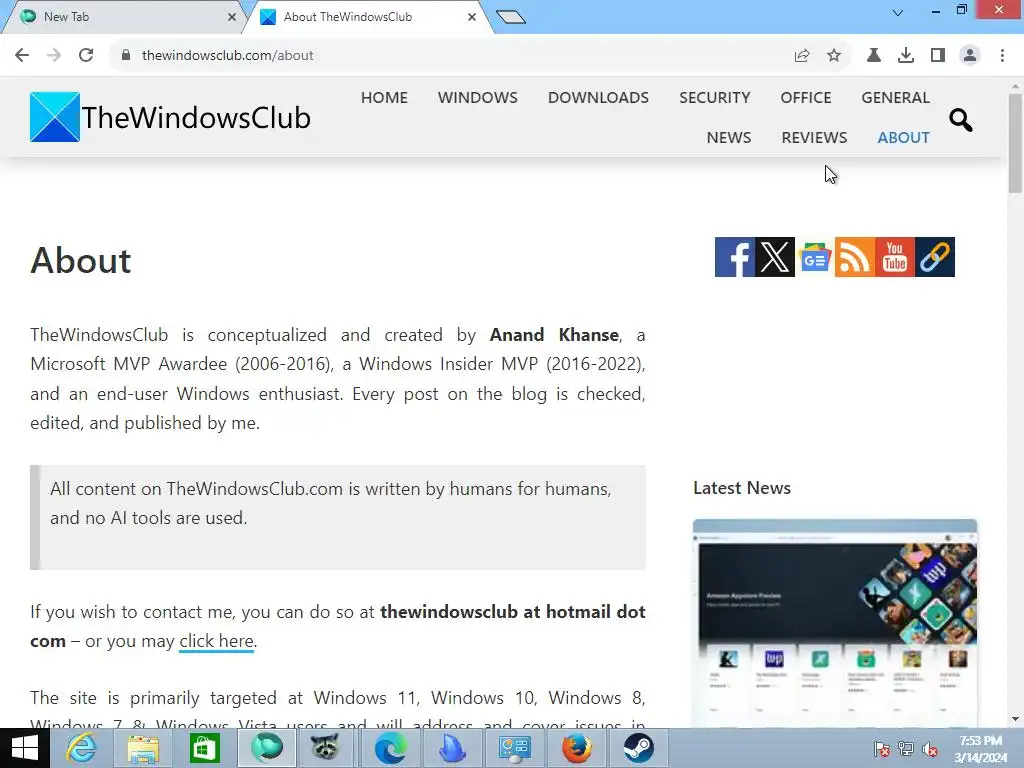This screenshot has height=768, width=1024.
Task: Open TheWindowsClub Facebook icon
Action: [x=735, y=257]
